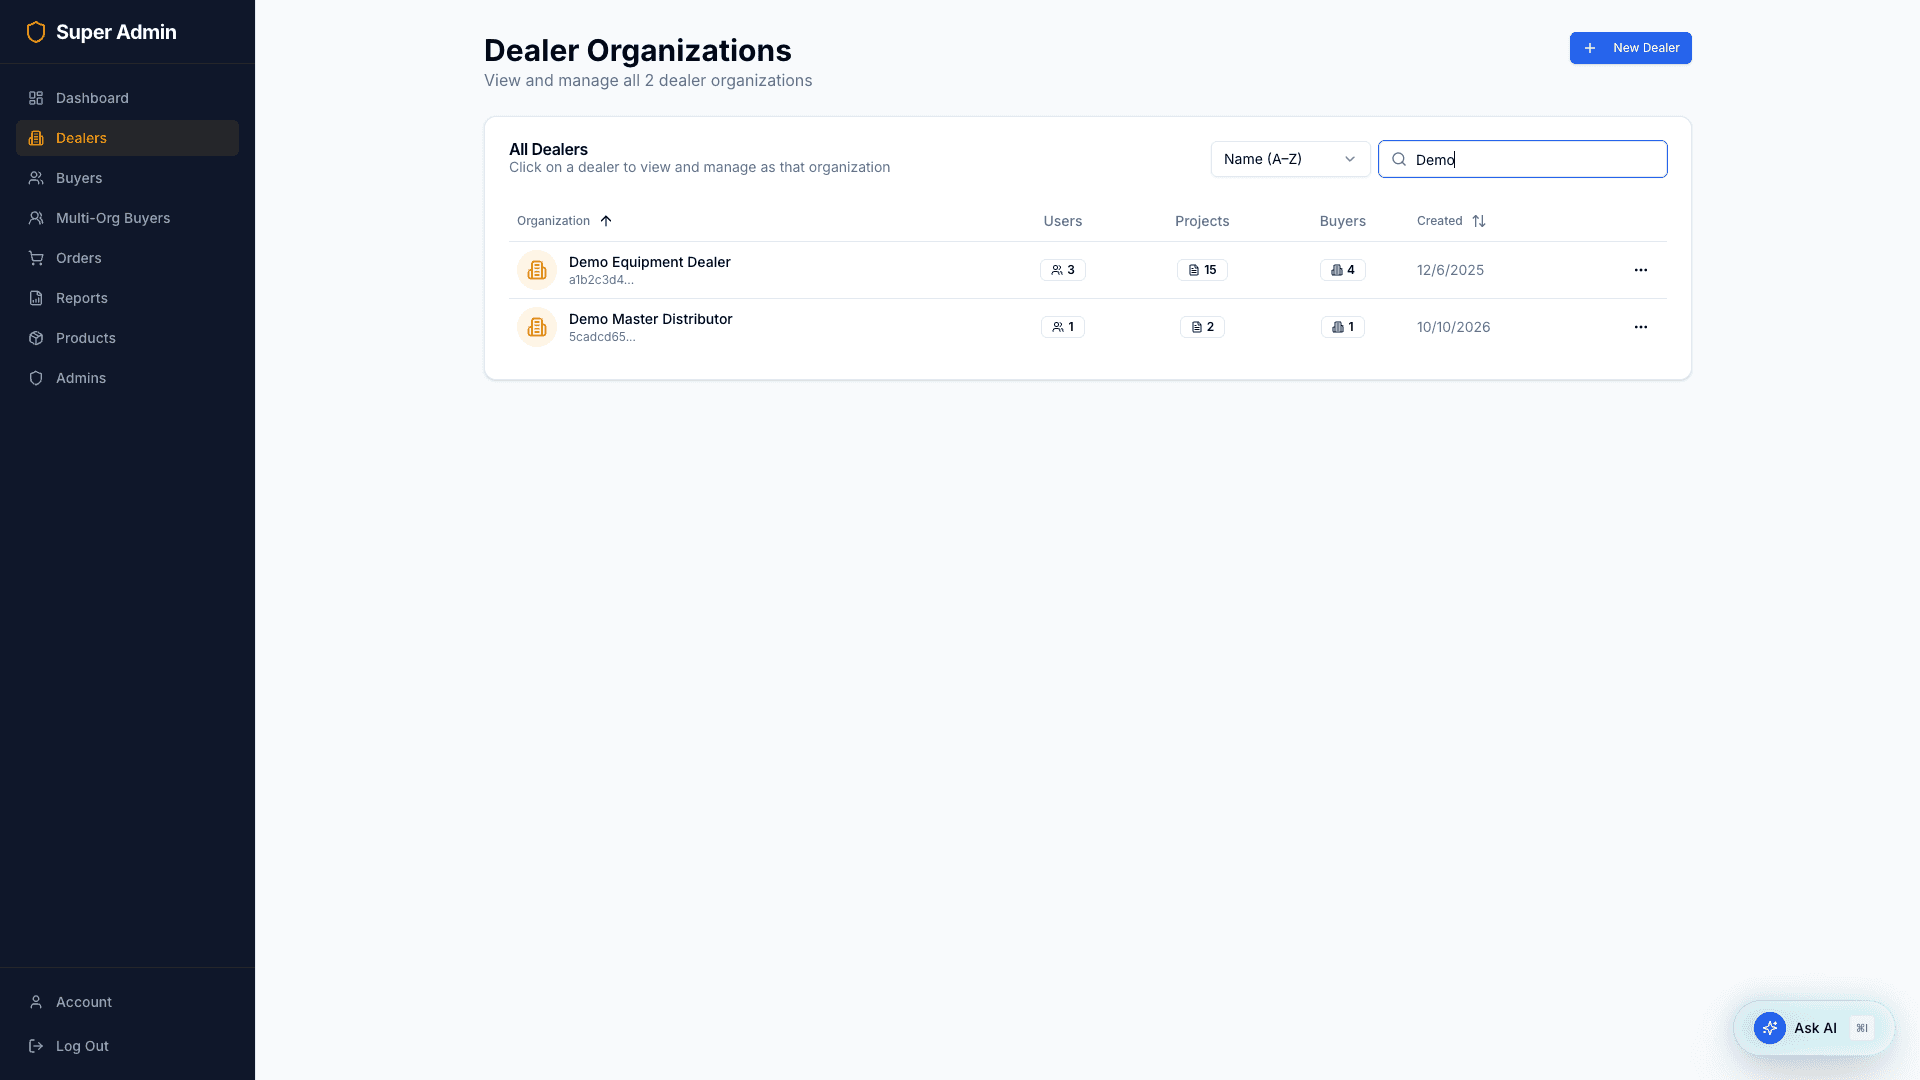Click the Projects column header
Image resolution: width=1920 pixels, height=1080 pixels.
[1202, 221]
